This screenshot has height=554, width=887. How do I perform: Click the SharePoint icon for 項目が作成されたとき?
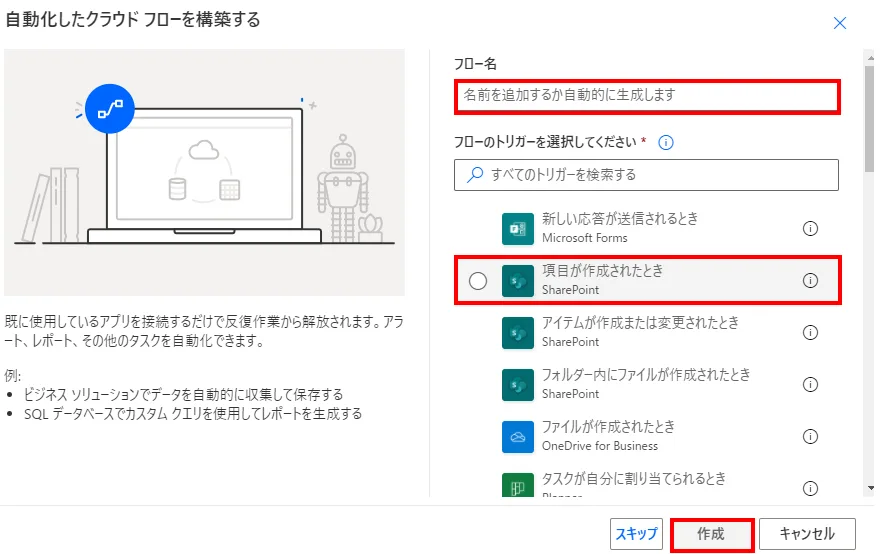click(x=518, y=281)
